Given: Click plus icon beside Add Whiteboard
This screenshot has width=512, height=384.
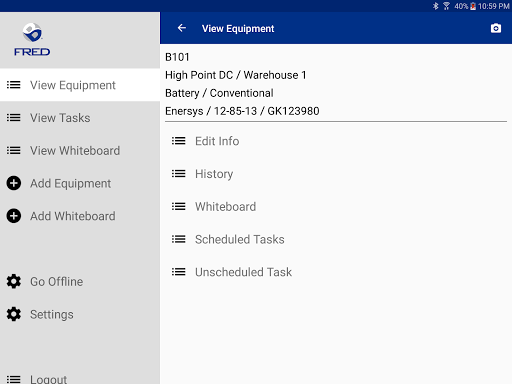Looking at the screenshot, I should tap(14, 216).
